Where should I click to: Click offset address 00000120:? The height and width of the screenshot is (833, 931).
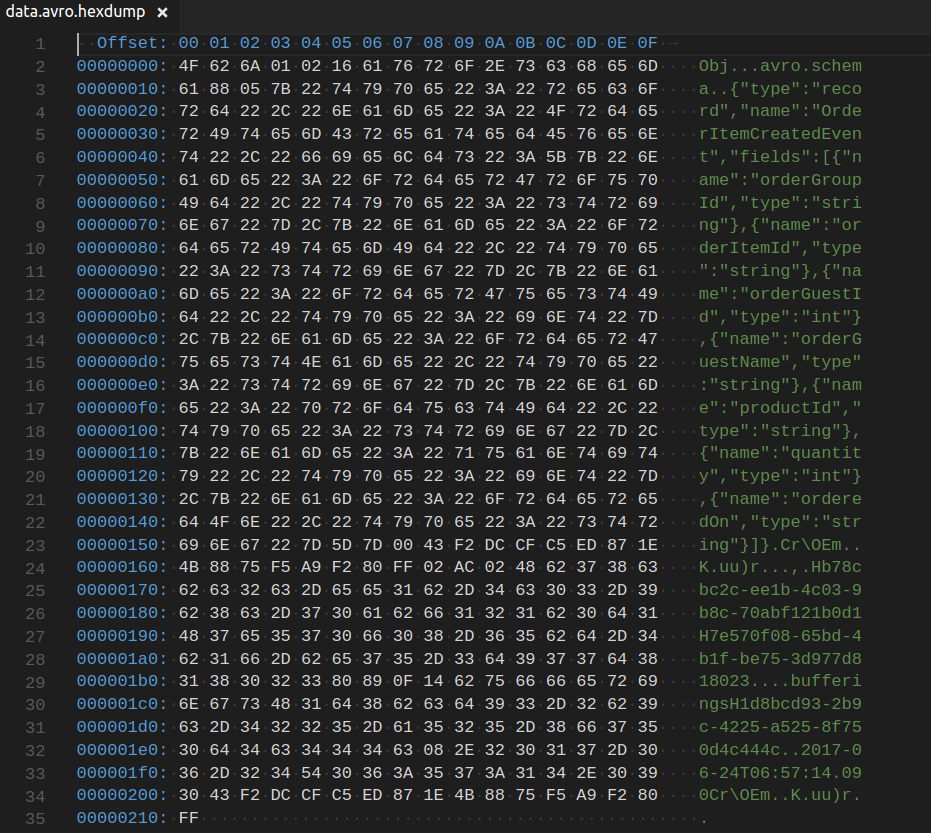click(122, 476)
